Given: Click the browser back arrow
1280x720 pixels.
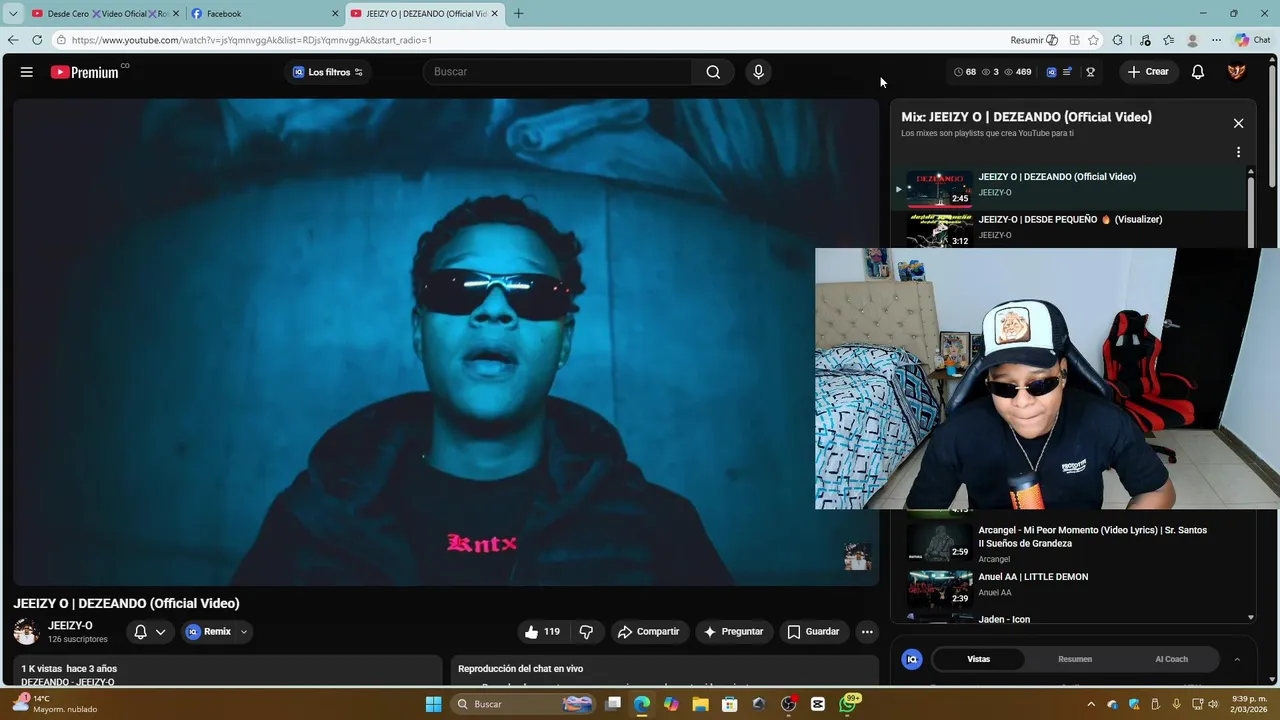Looking at the screenshot, I should (x=13, y=40).
